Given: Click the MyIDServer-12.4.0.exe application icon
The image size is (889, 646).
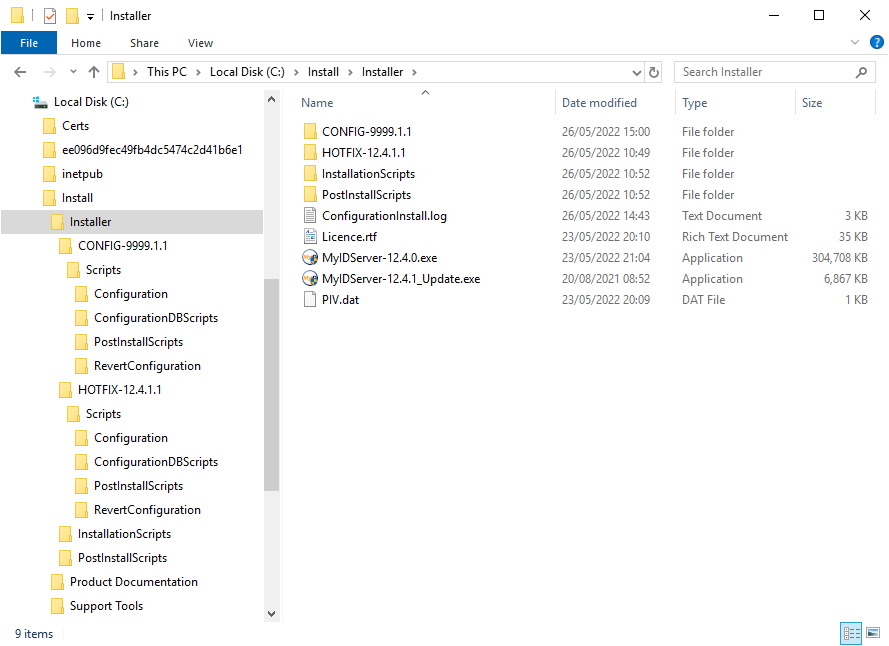Looking at the screenshot, I should (x=310, y=258).
